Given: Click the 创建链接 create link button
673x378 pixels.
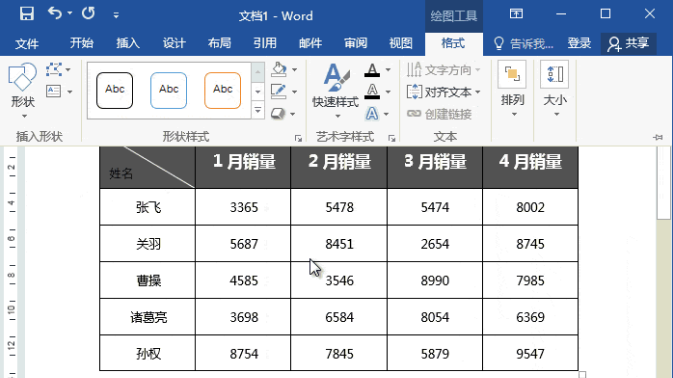Looking at the screenshot, I should tap(440, 114).
